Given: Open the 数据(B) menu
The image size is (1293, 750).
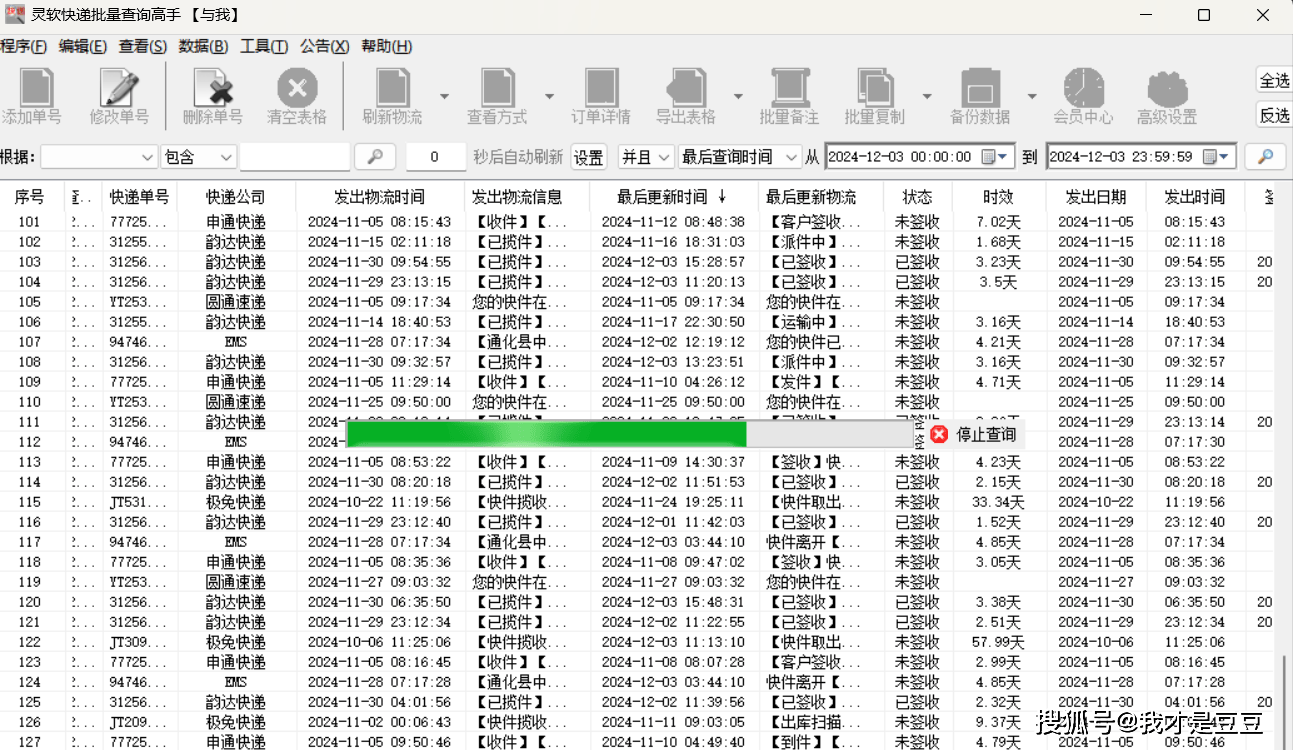Looking at the screenshot, I should tap(203, 46).
